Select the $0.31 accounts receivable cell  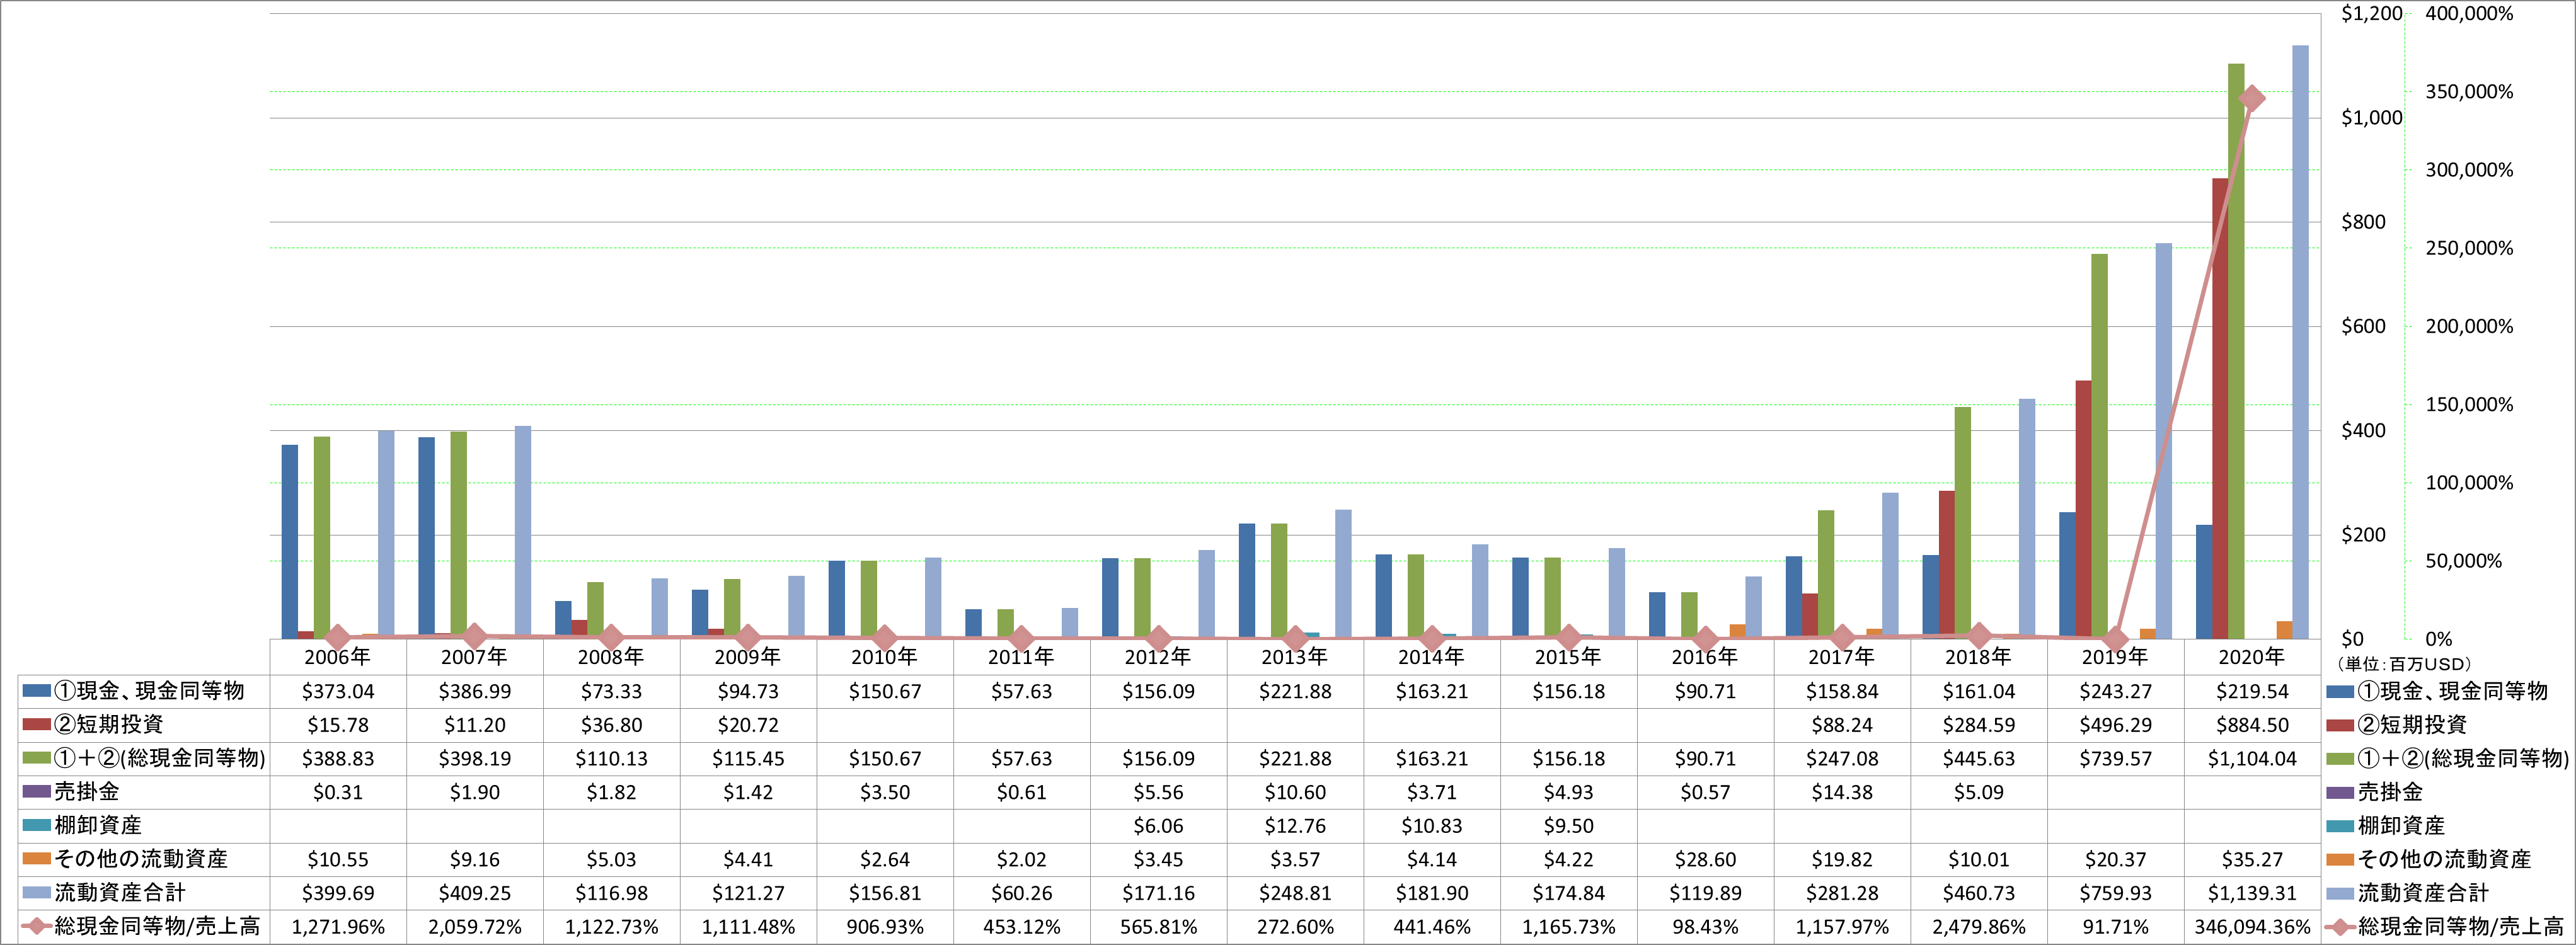coord(338,792)
